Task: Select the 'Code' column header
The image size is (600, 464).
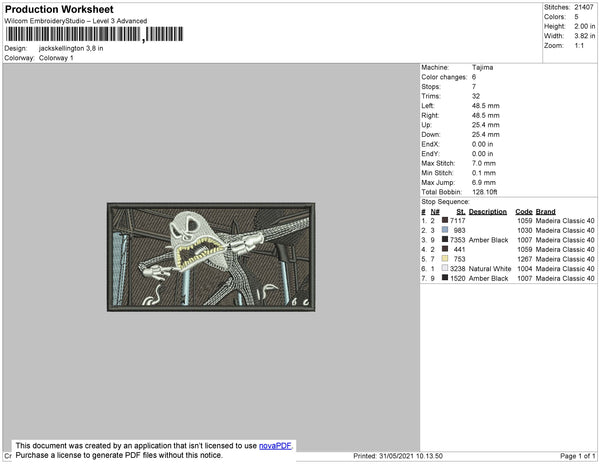Action: click(x=524, y=212)
